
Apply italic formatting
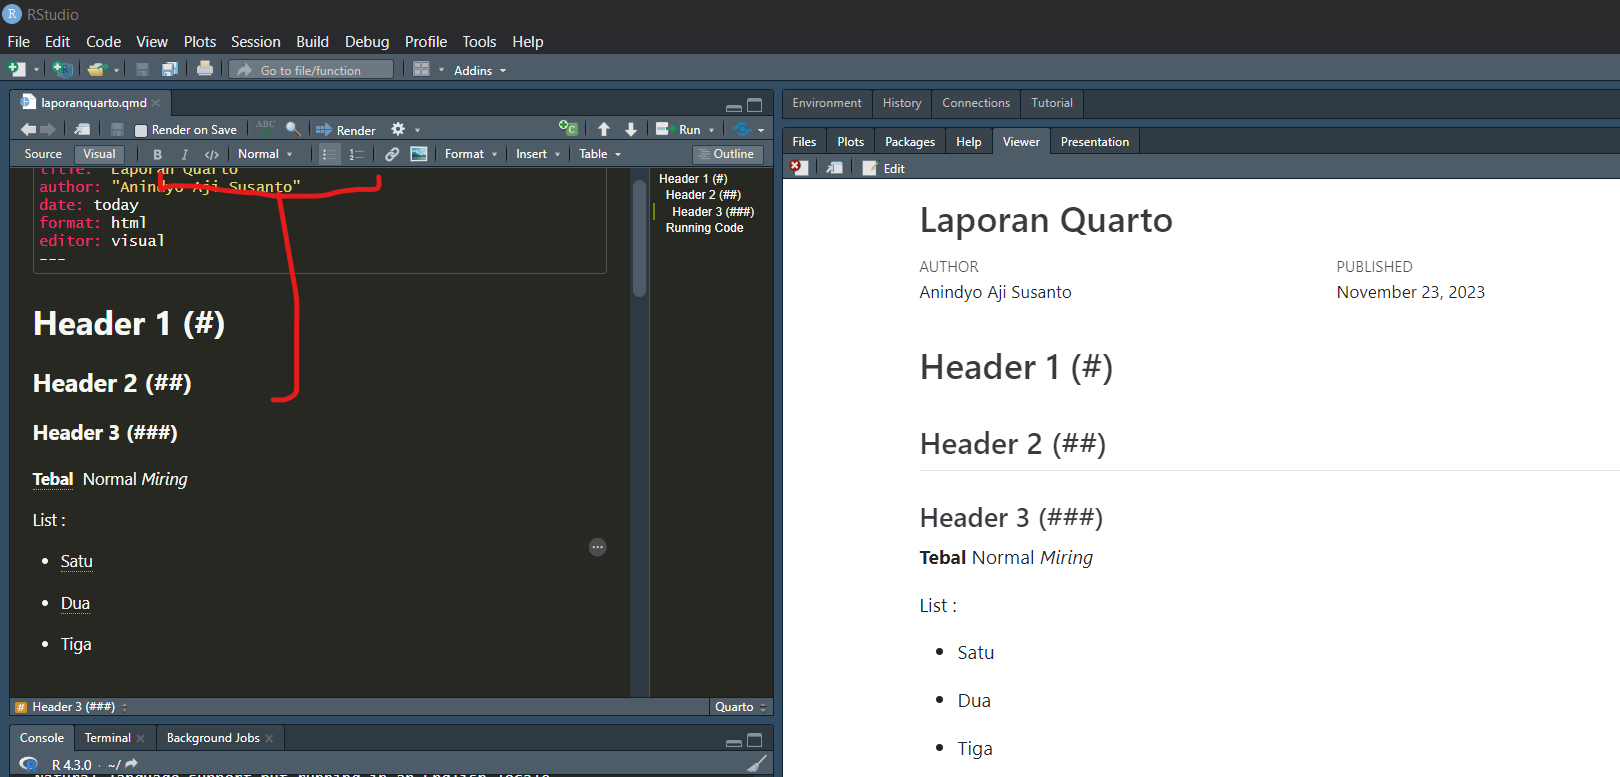[x=184, y=154]
